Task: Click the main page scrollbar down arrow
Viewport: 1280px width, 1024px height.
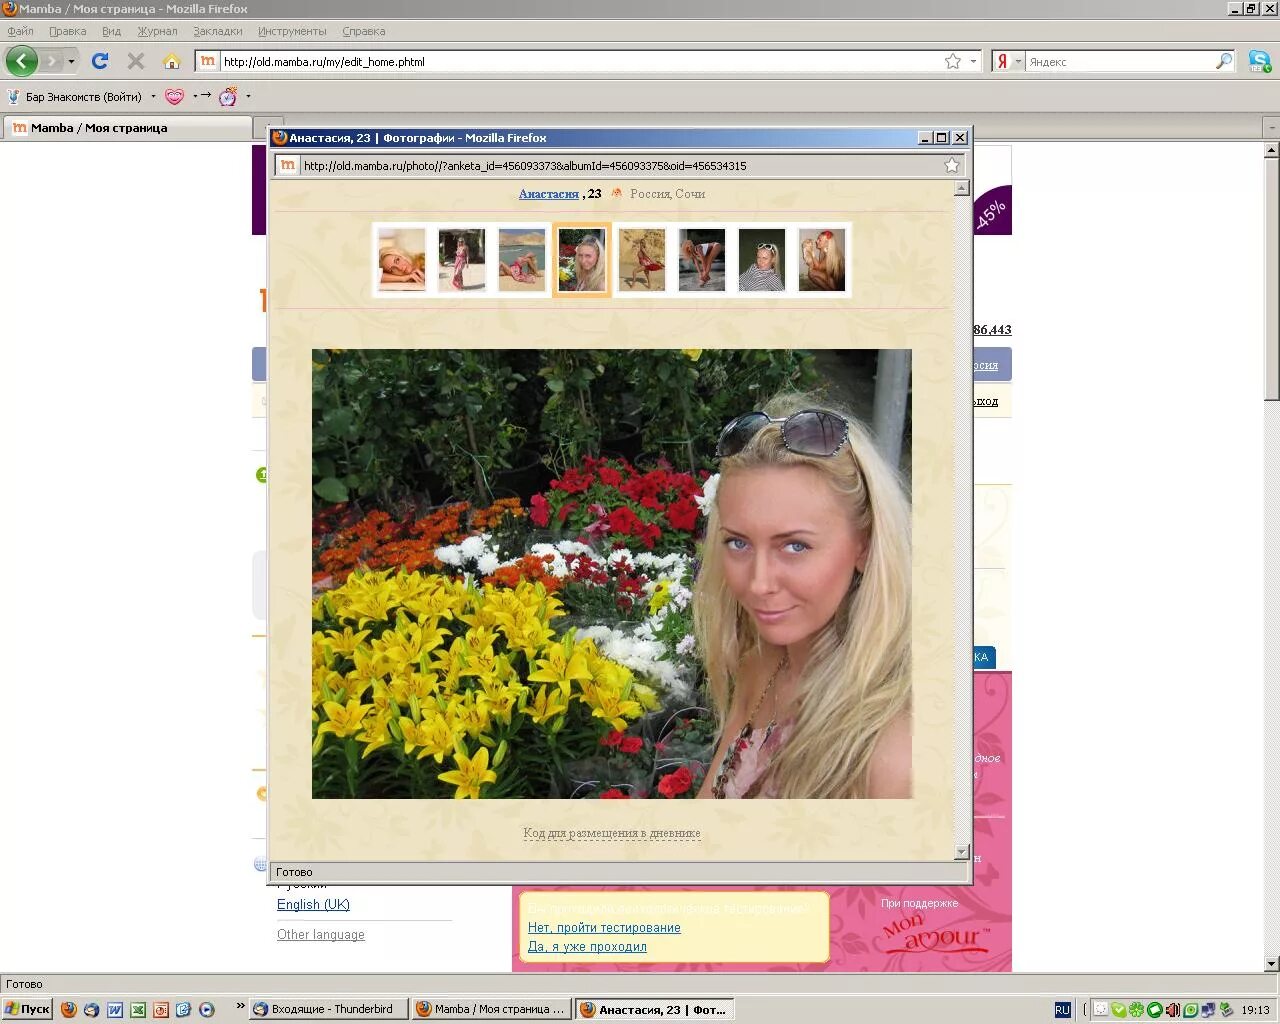Action: (1271, 964)
